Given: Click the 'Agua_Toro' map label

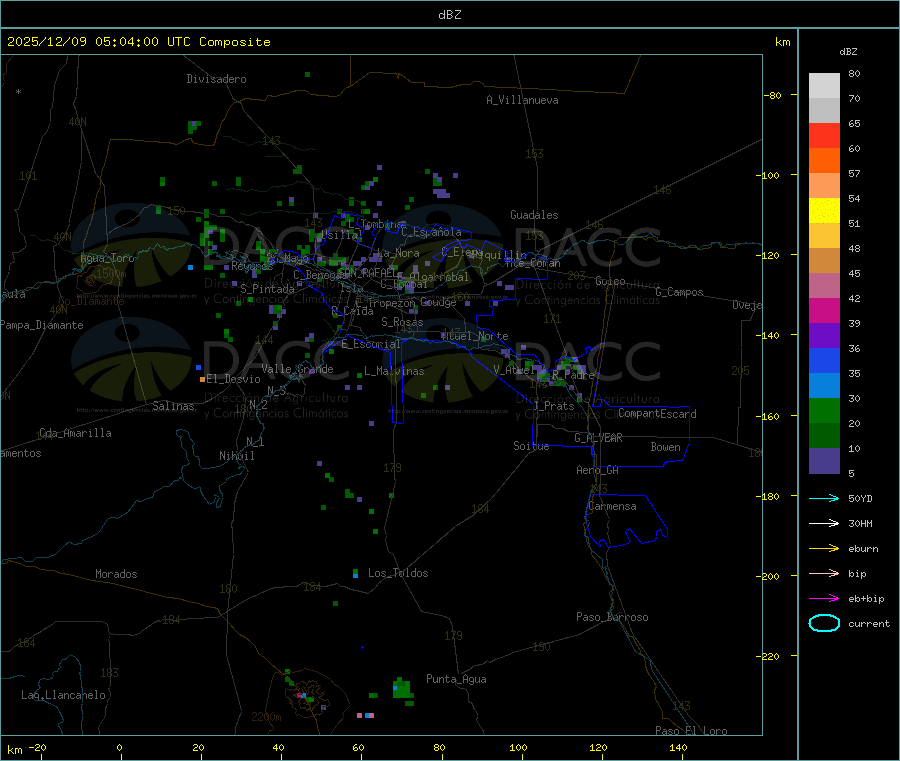Looking at the screenshot, I should coord(107,258).
